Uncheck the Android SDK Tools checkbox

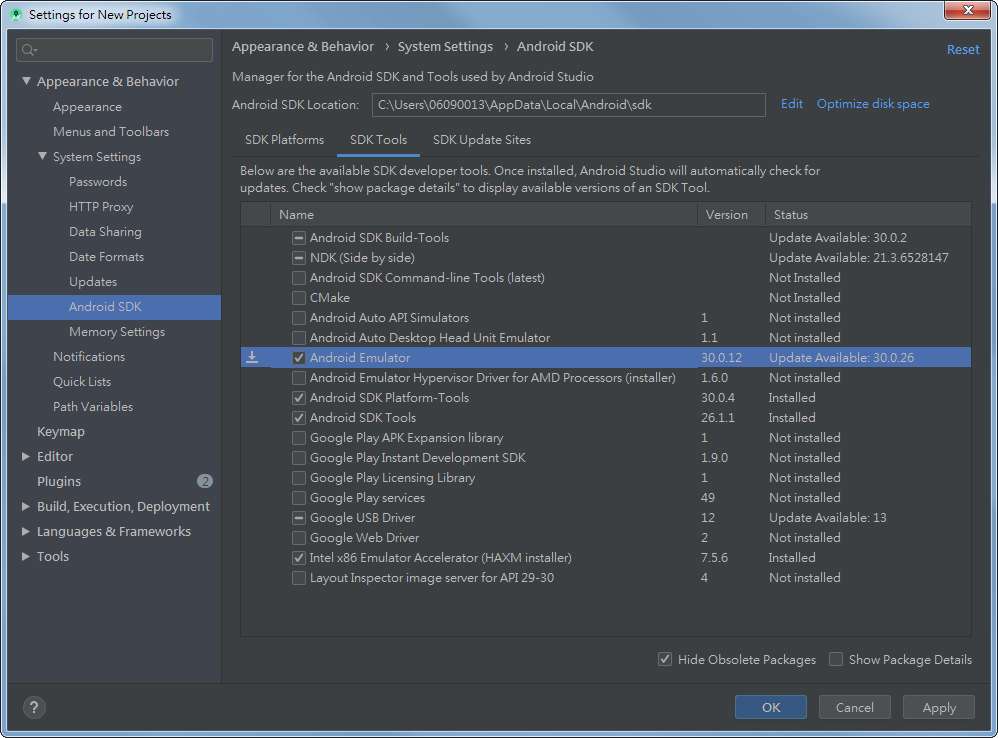(299, 417)
